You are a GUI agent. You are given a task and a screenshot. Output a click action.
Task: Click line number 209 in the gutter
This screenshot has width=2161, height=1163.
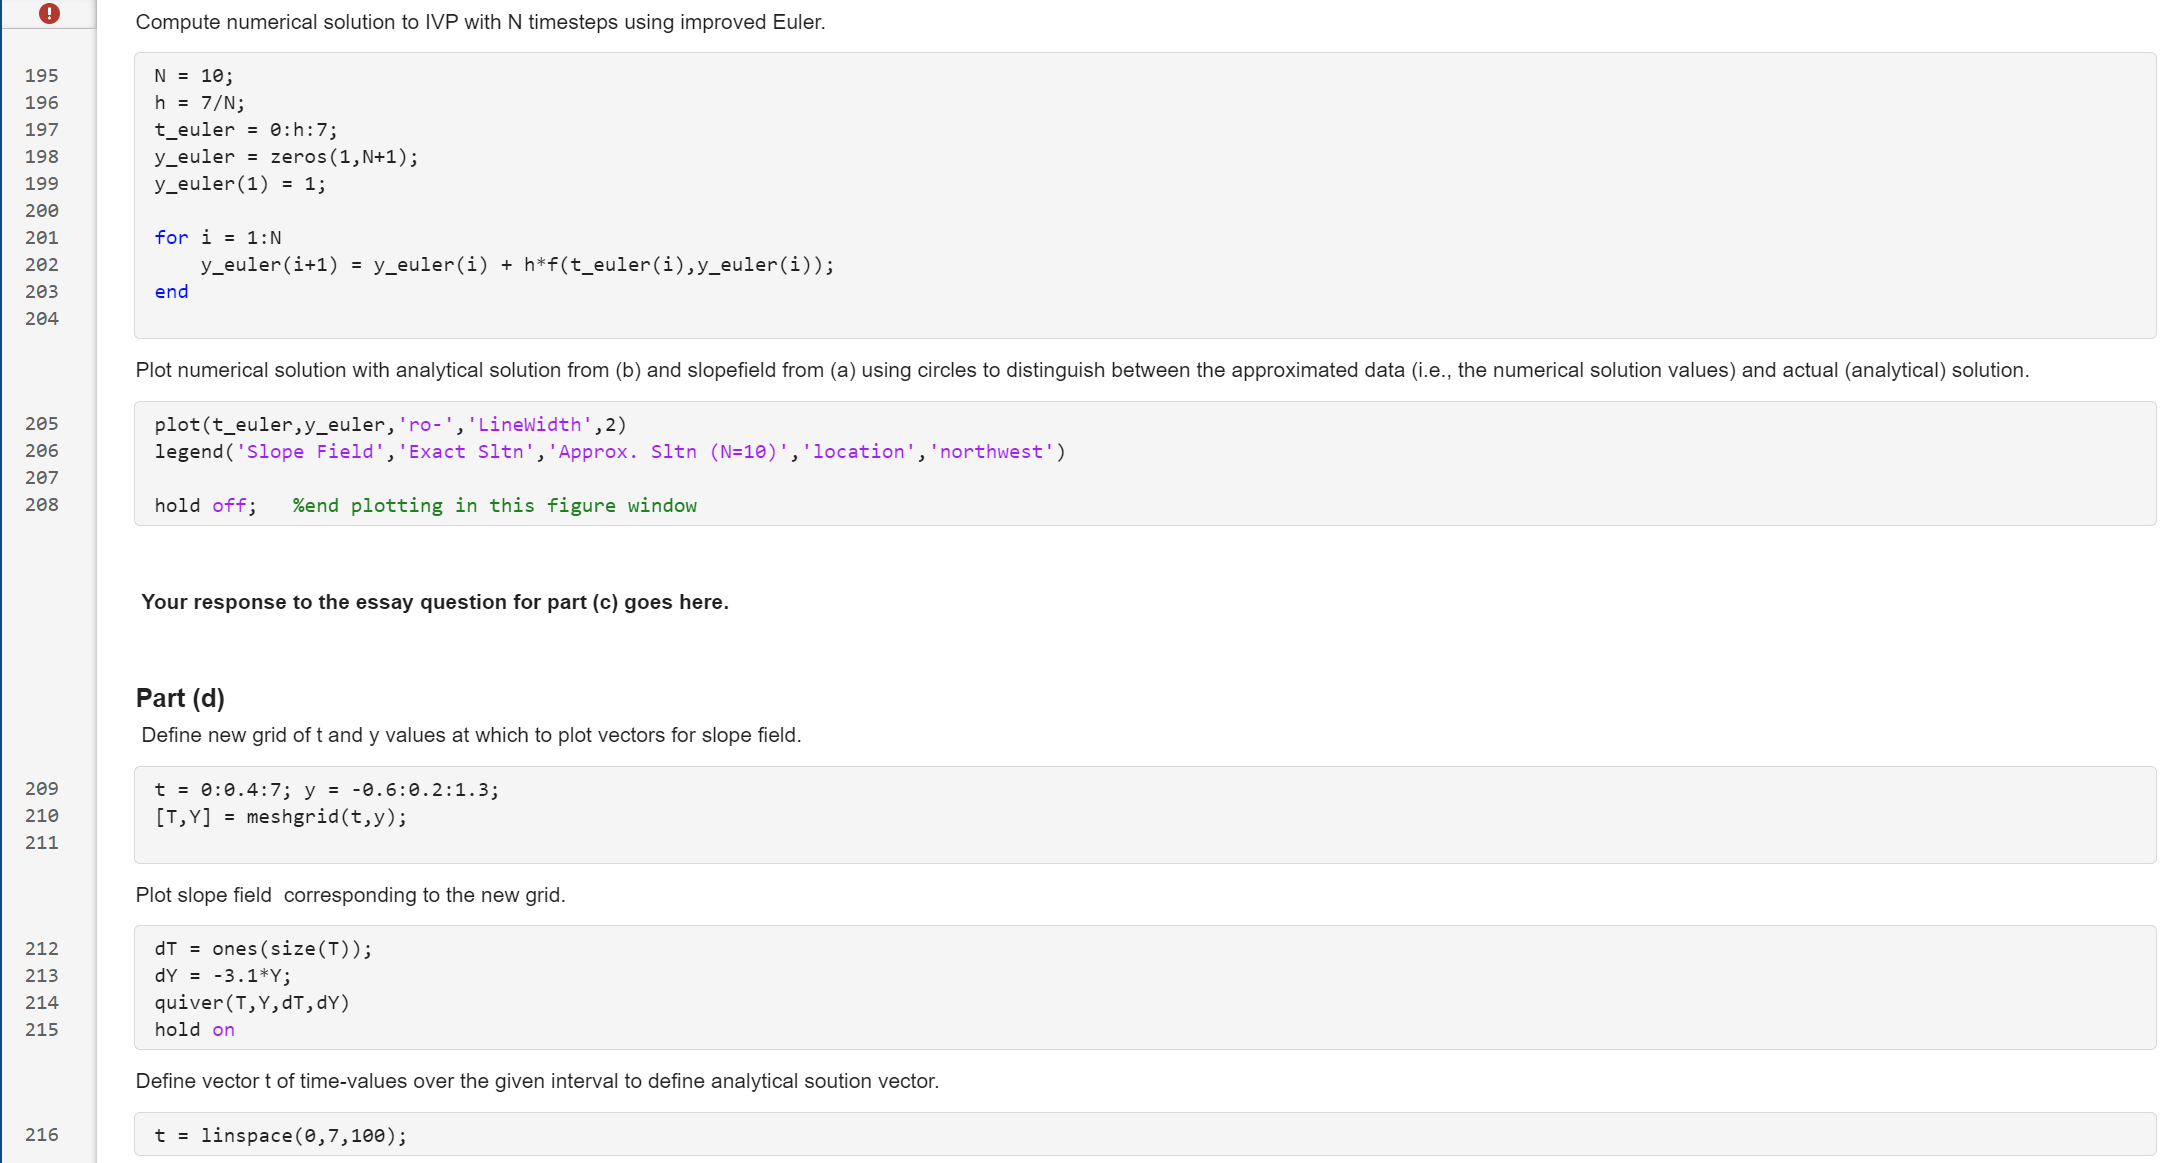point(42,789)
